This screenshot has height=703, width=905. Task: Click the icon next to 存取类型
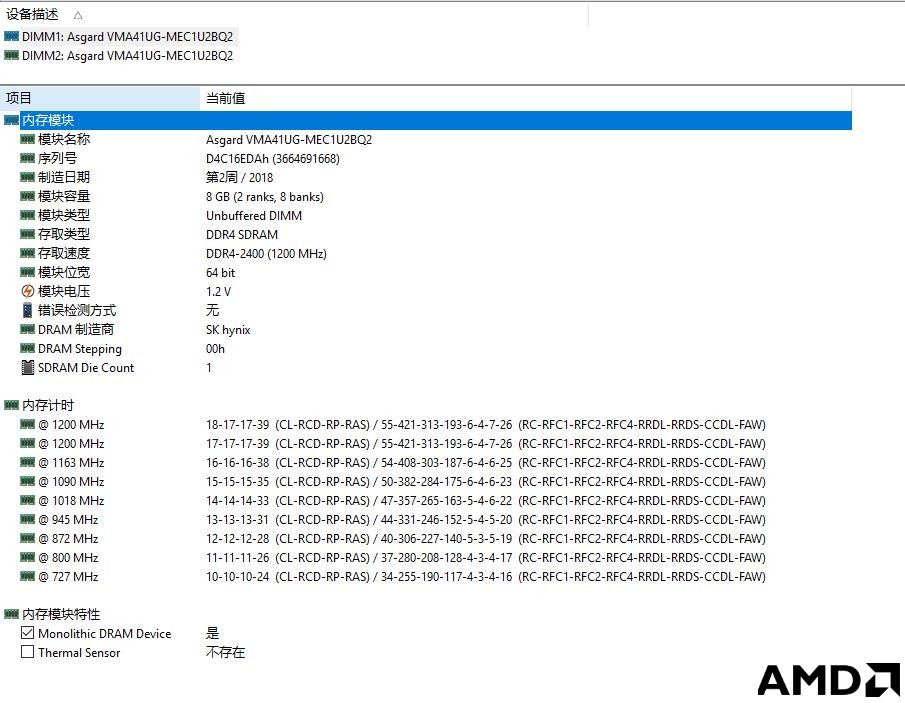click(x=28, y=234)
